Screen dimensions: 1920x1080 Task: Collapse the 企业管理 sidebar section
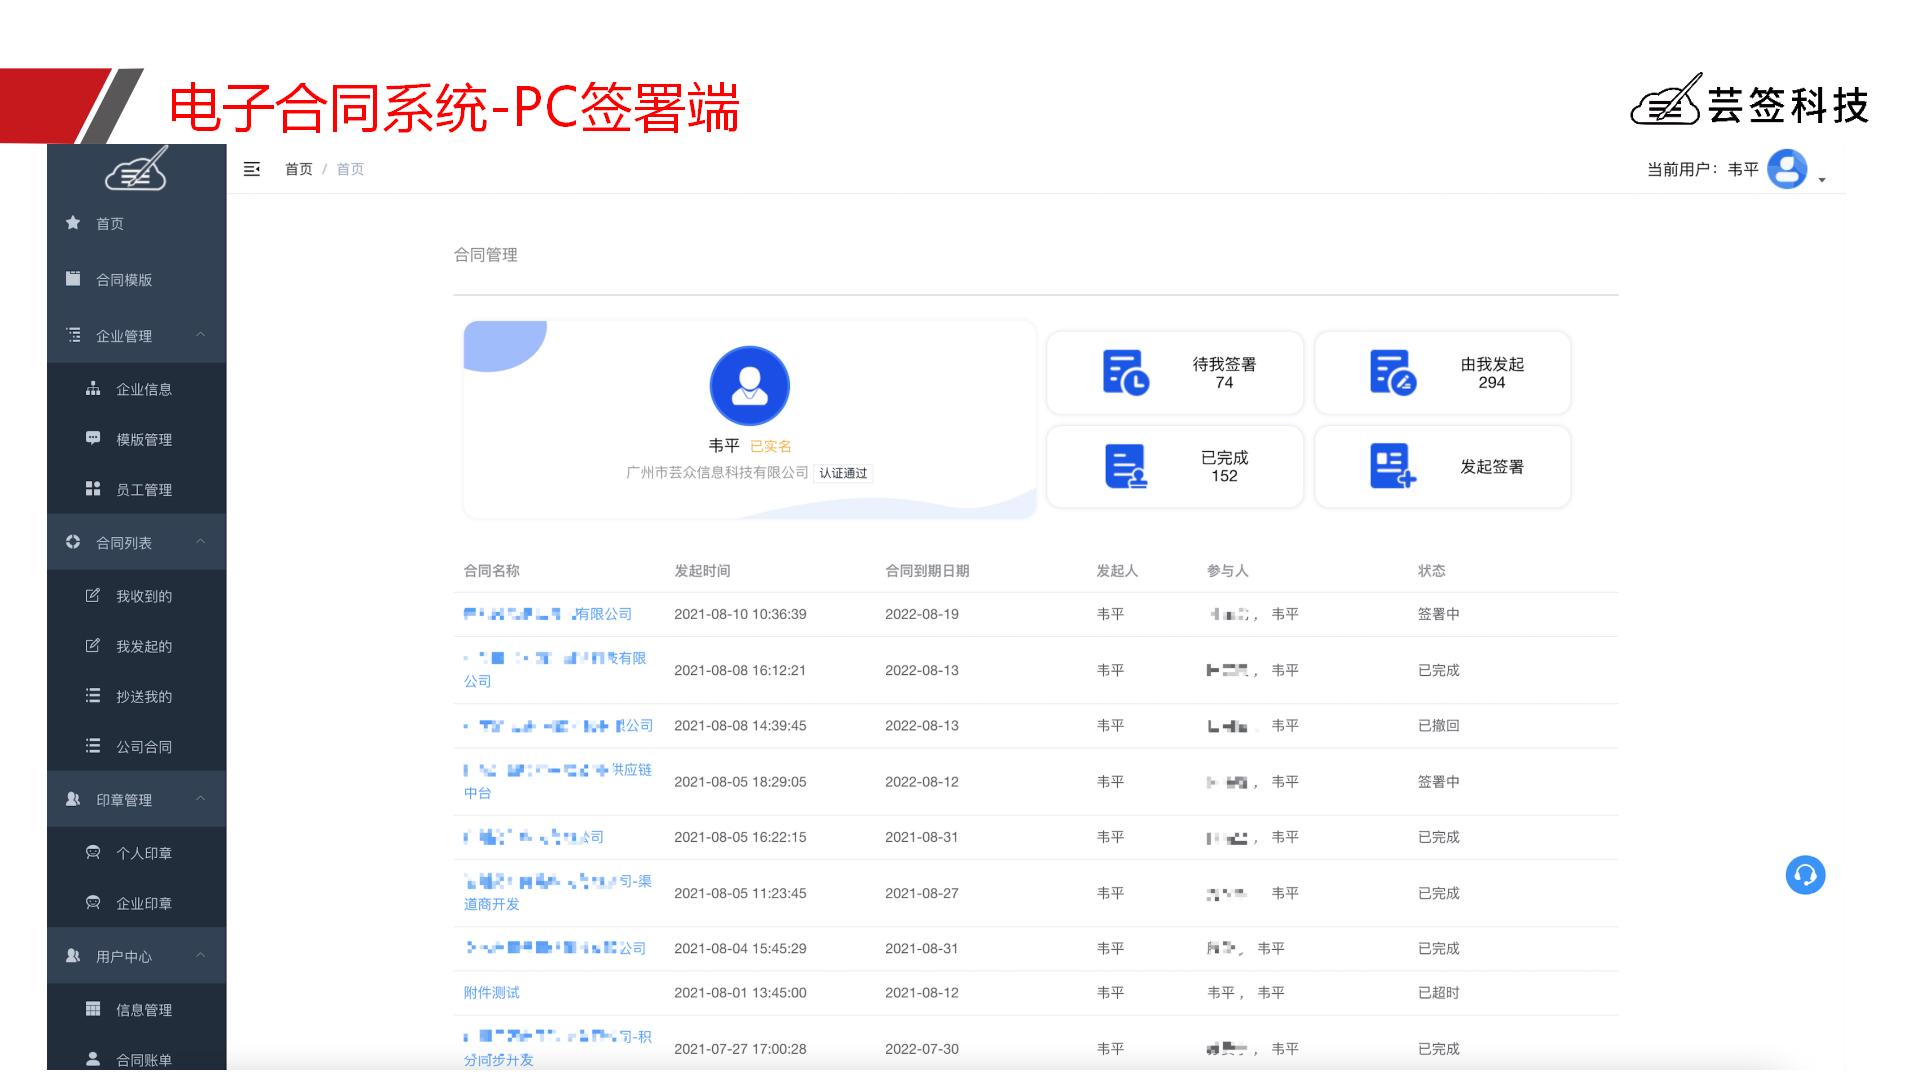pyautogui.click(x=200, y=335)
